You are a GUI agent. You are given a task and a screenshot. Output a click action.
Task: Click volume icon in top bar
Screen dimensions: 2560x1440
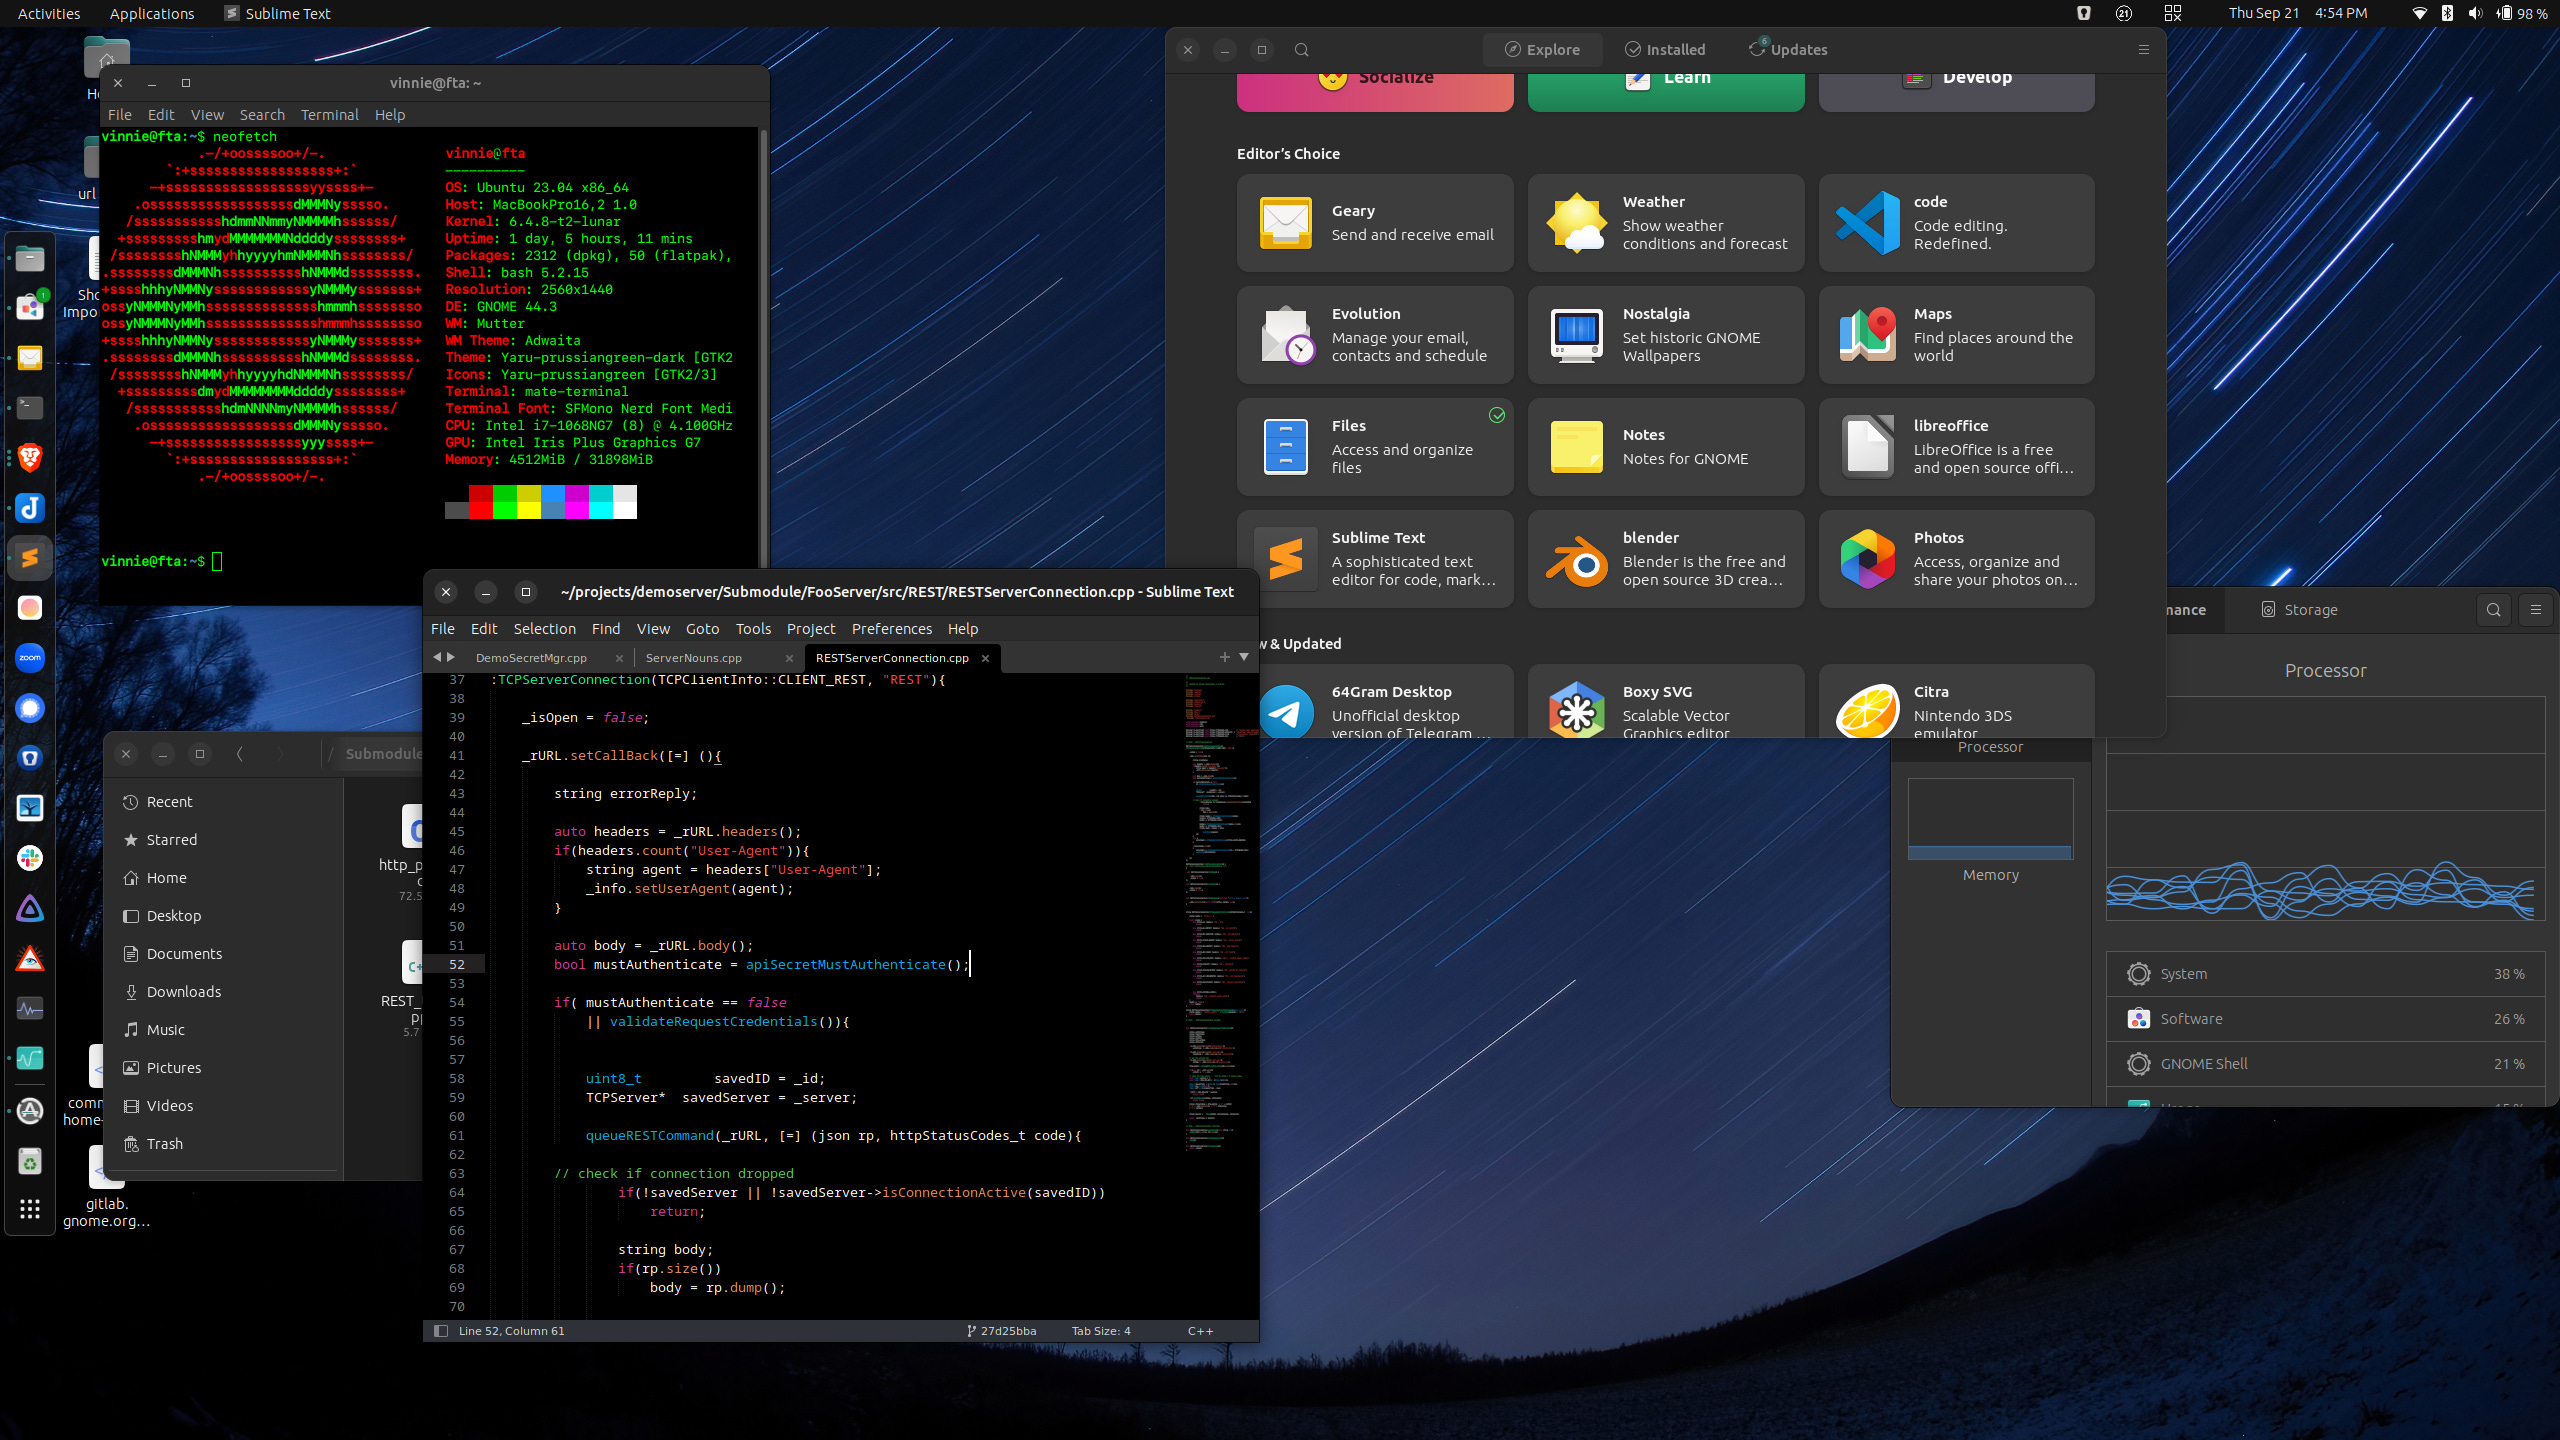[2475, 13]
